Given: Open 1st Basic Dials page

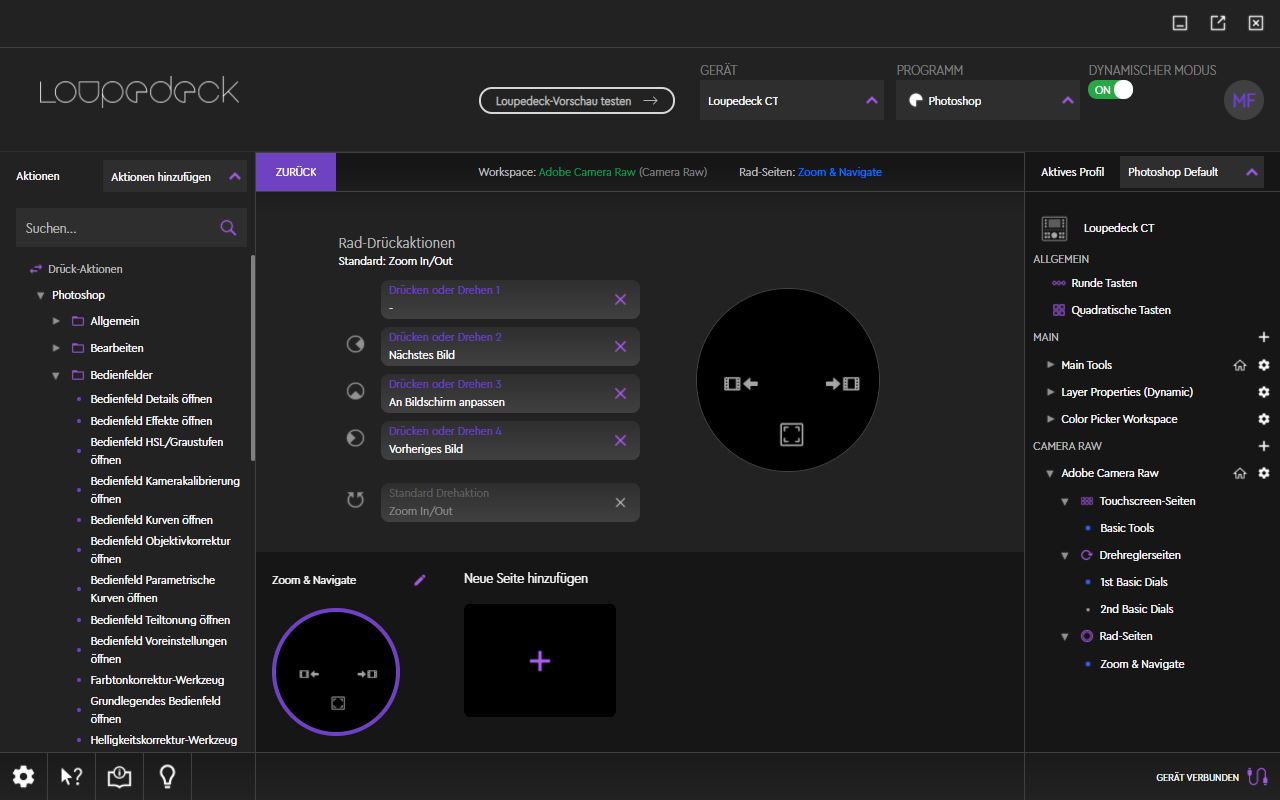Looking at the screenshot, I should coord(1134,582).
